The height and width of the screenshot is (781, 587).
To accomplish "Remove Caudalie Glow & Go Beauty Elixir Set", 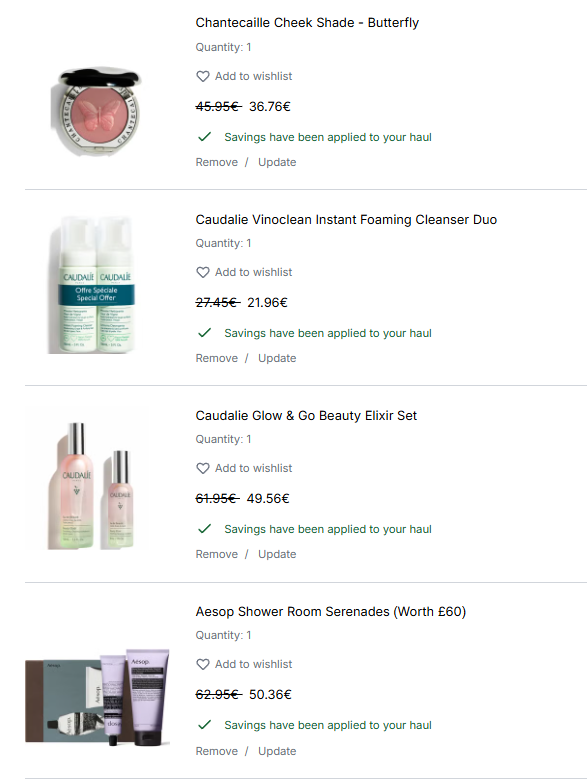I will [x=217, y=554].
